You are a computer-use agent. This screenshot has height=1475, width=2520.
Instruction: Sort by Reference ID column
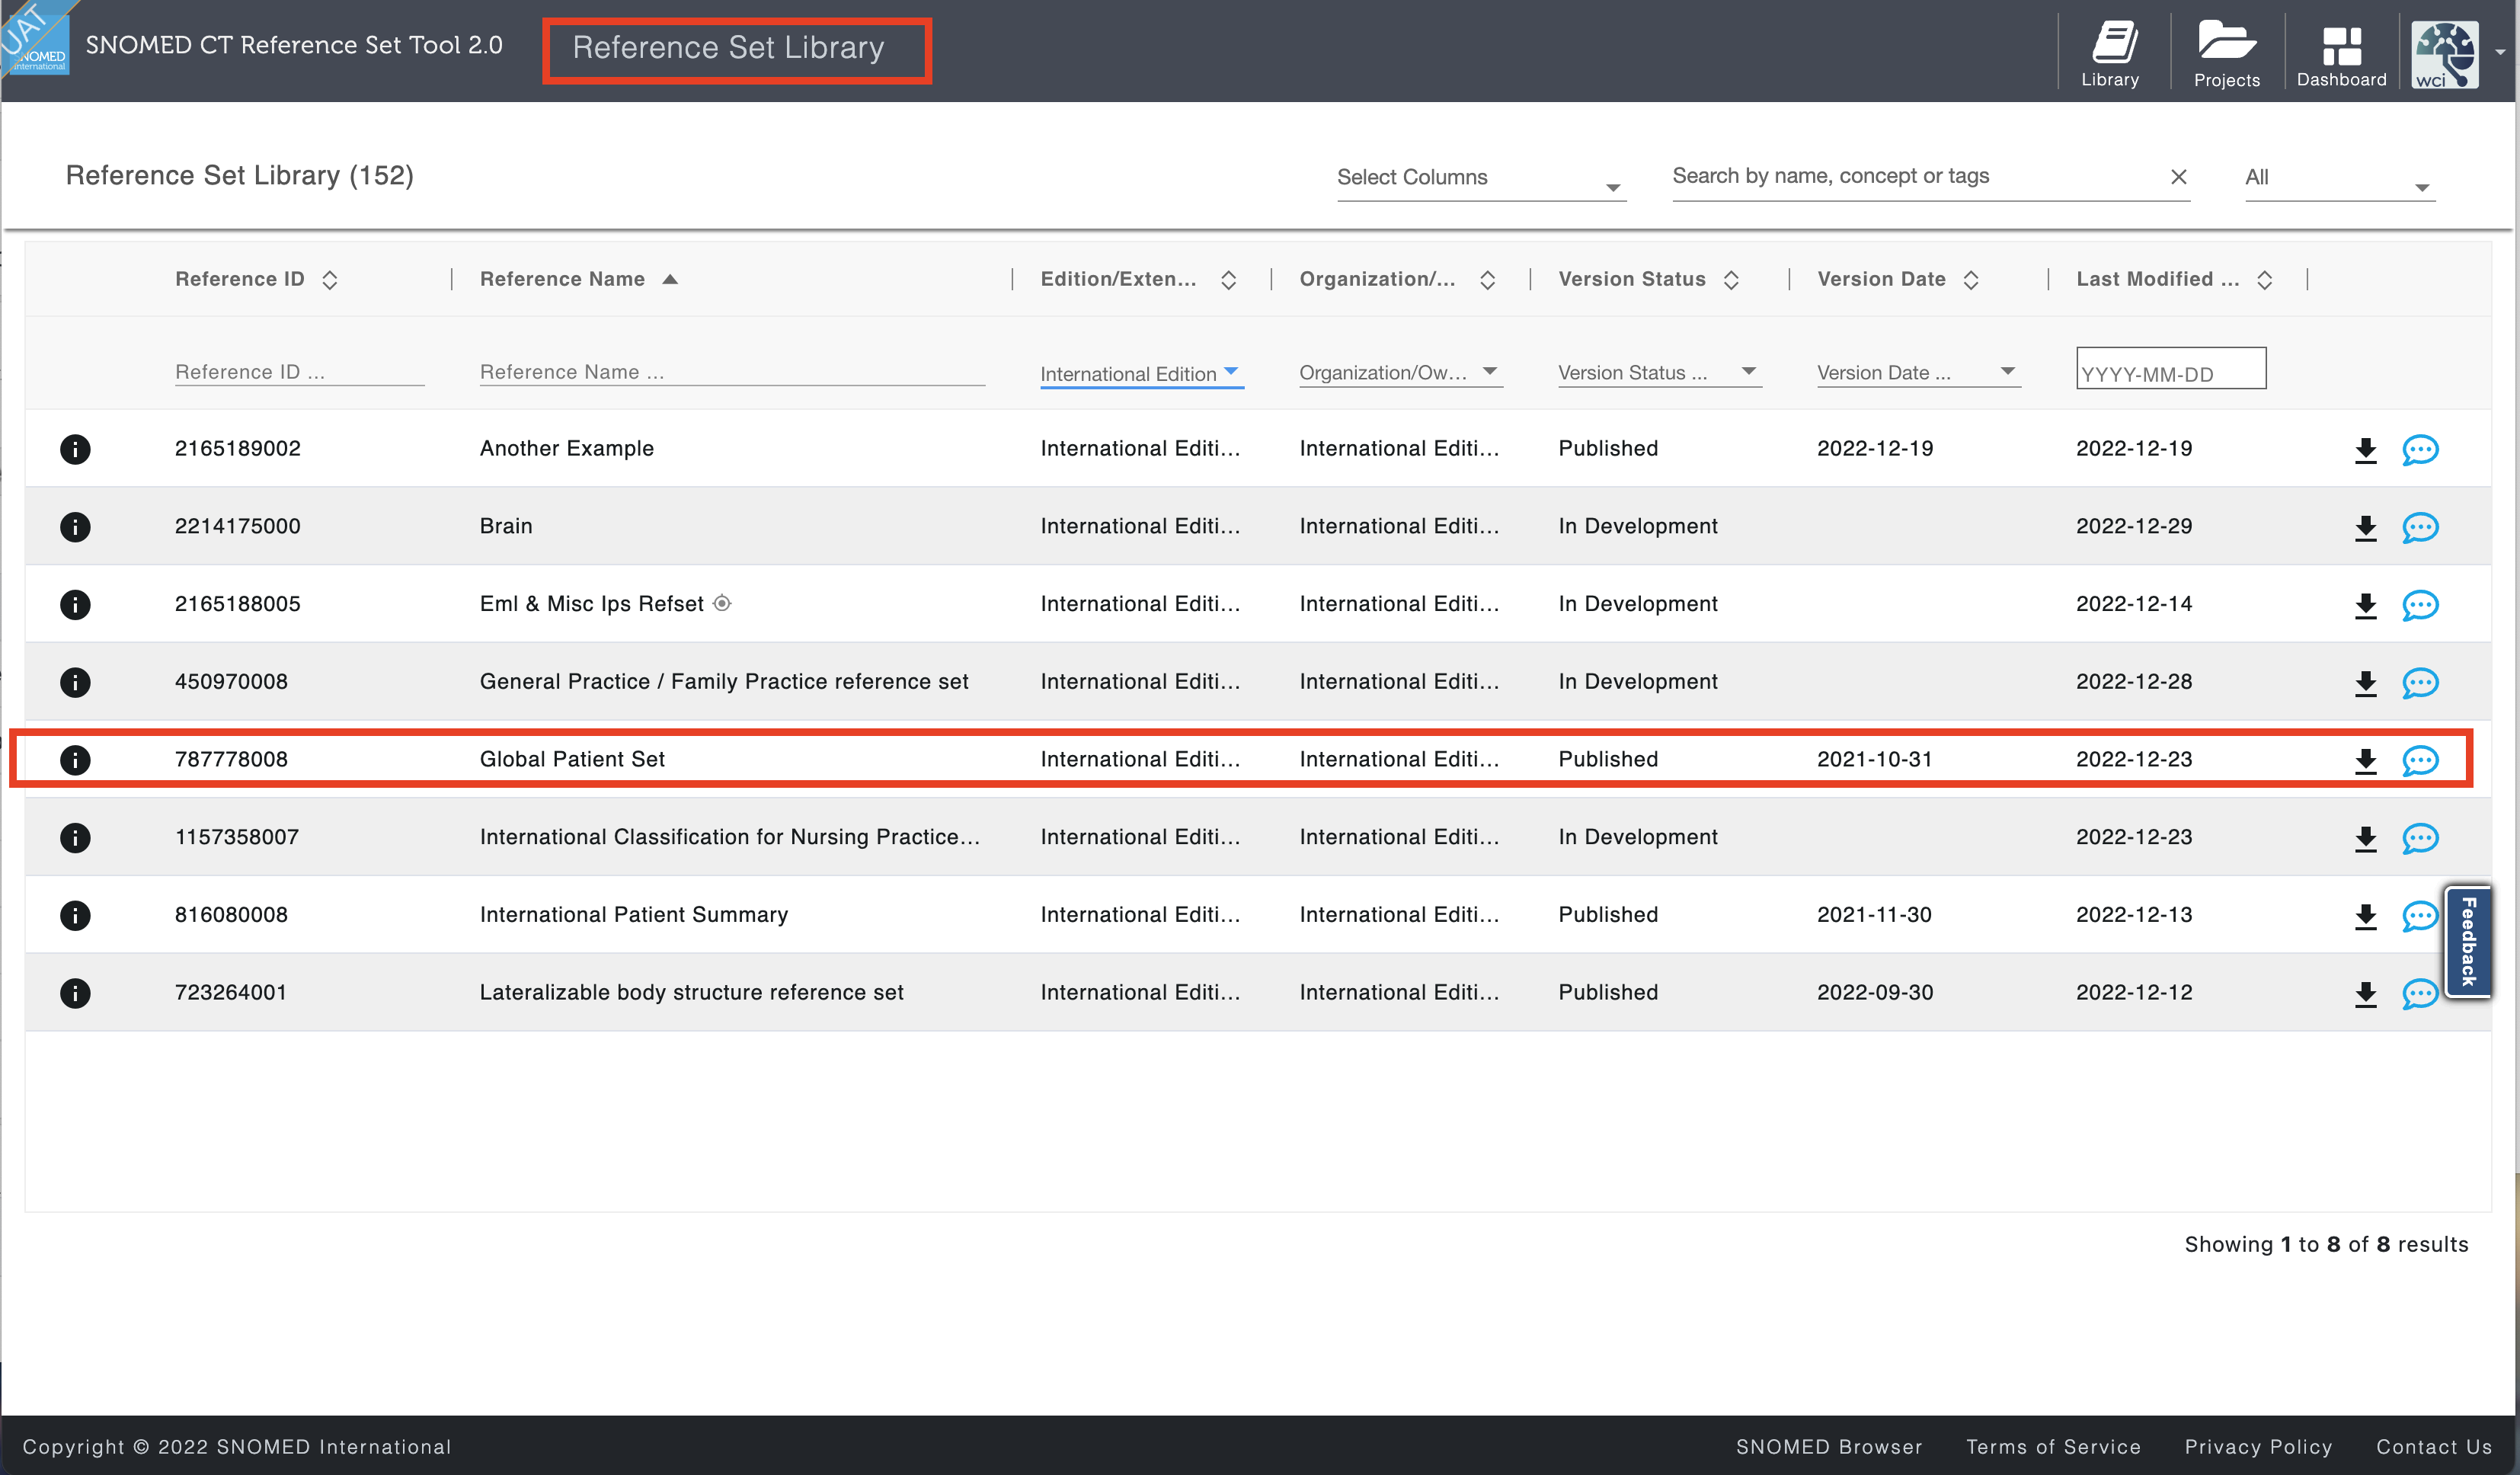(x=329, y=280)
